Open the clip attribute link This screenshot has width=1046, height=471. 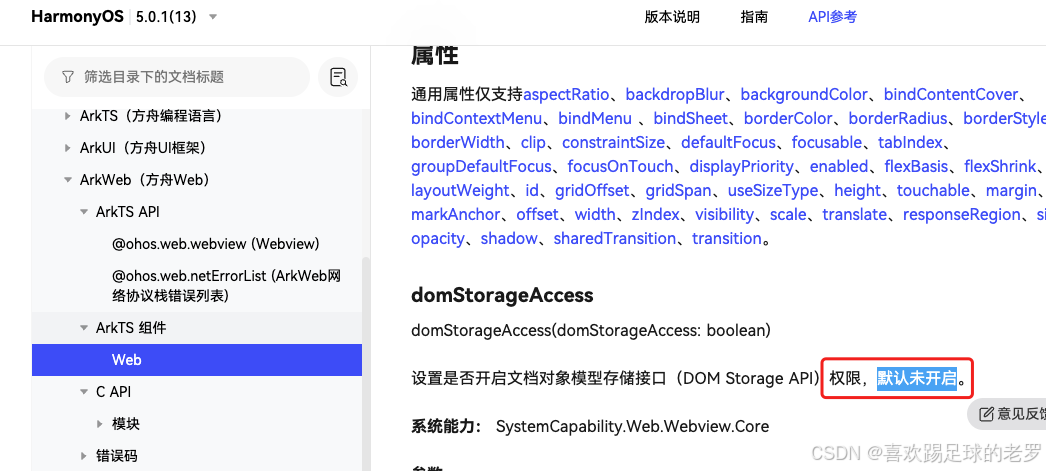point(533,142)
